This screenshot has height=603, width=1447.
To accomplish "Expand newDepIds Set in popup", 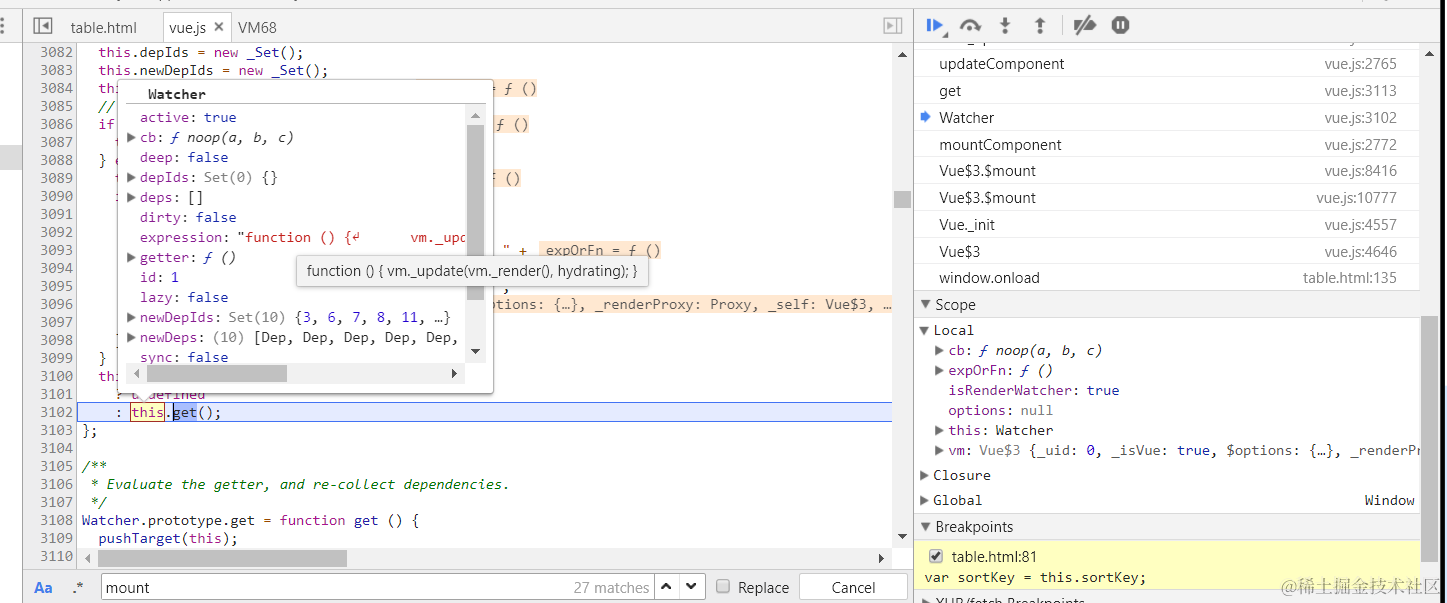I will 131,317.
